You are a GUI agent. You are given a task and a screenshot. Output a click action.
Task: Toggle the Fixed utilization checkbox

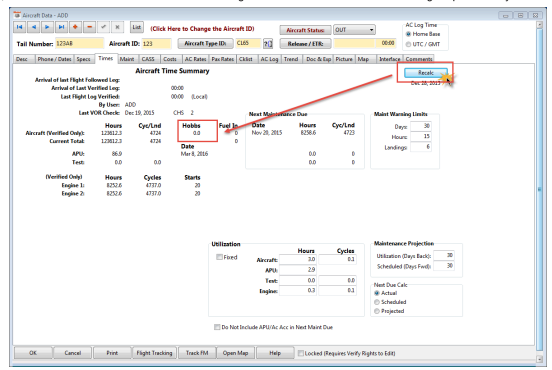pyautogui.click(x=219, y=257)
